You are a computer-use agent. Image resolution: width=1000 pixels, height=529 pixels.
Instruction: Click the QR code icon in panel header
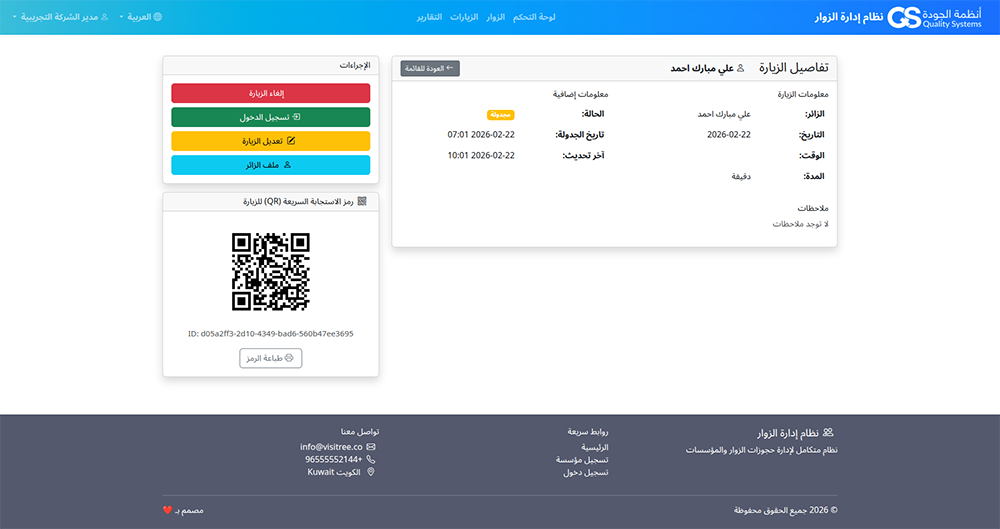[x=362, y=201]
